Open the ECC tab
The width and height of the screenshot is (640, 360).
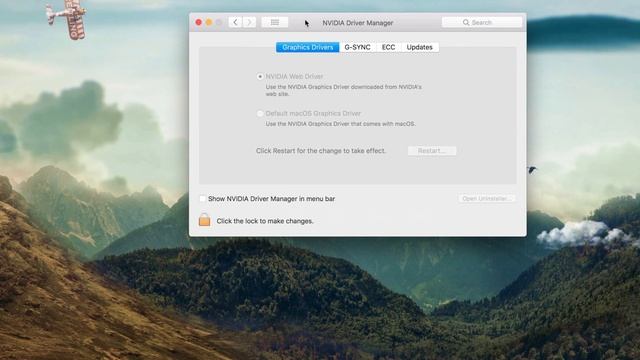point(389,47)
